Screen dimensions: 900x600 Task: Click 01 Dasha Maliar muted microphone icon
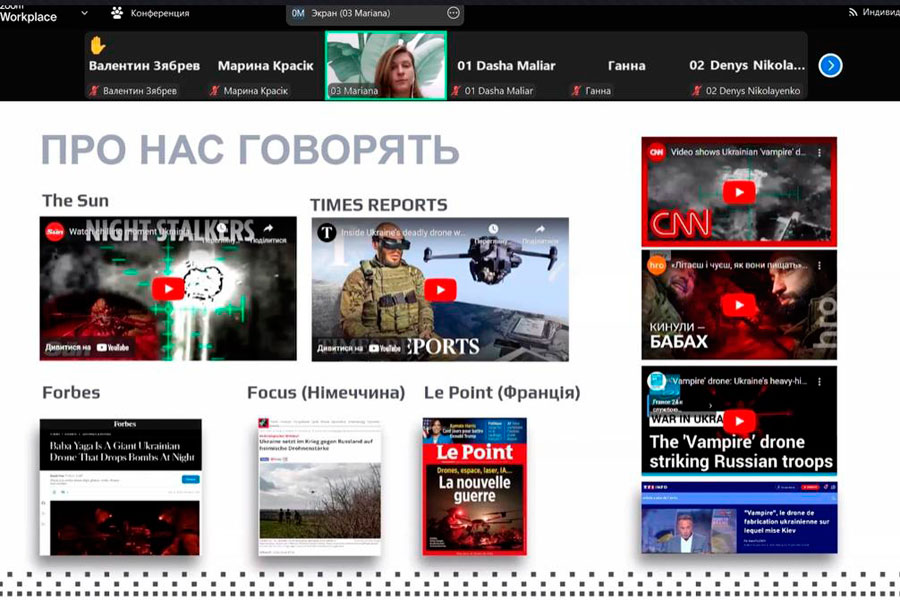coord(456,90)
